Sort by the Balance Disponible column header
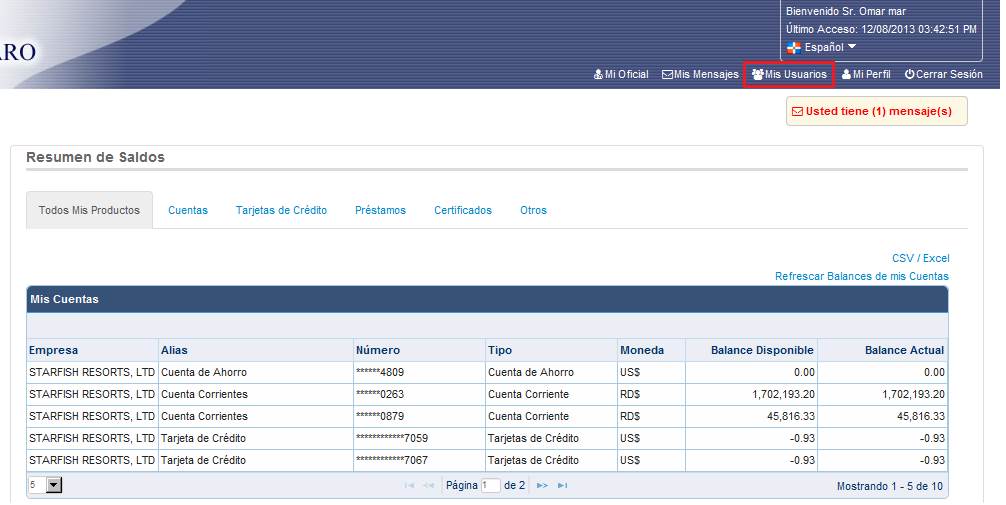The height and width of the screenshot is (505, 1006). [x=762, y=350]
